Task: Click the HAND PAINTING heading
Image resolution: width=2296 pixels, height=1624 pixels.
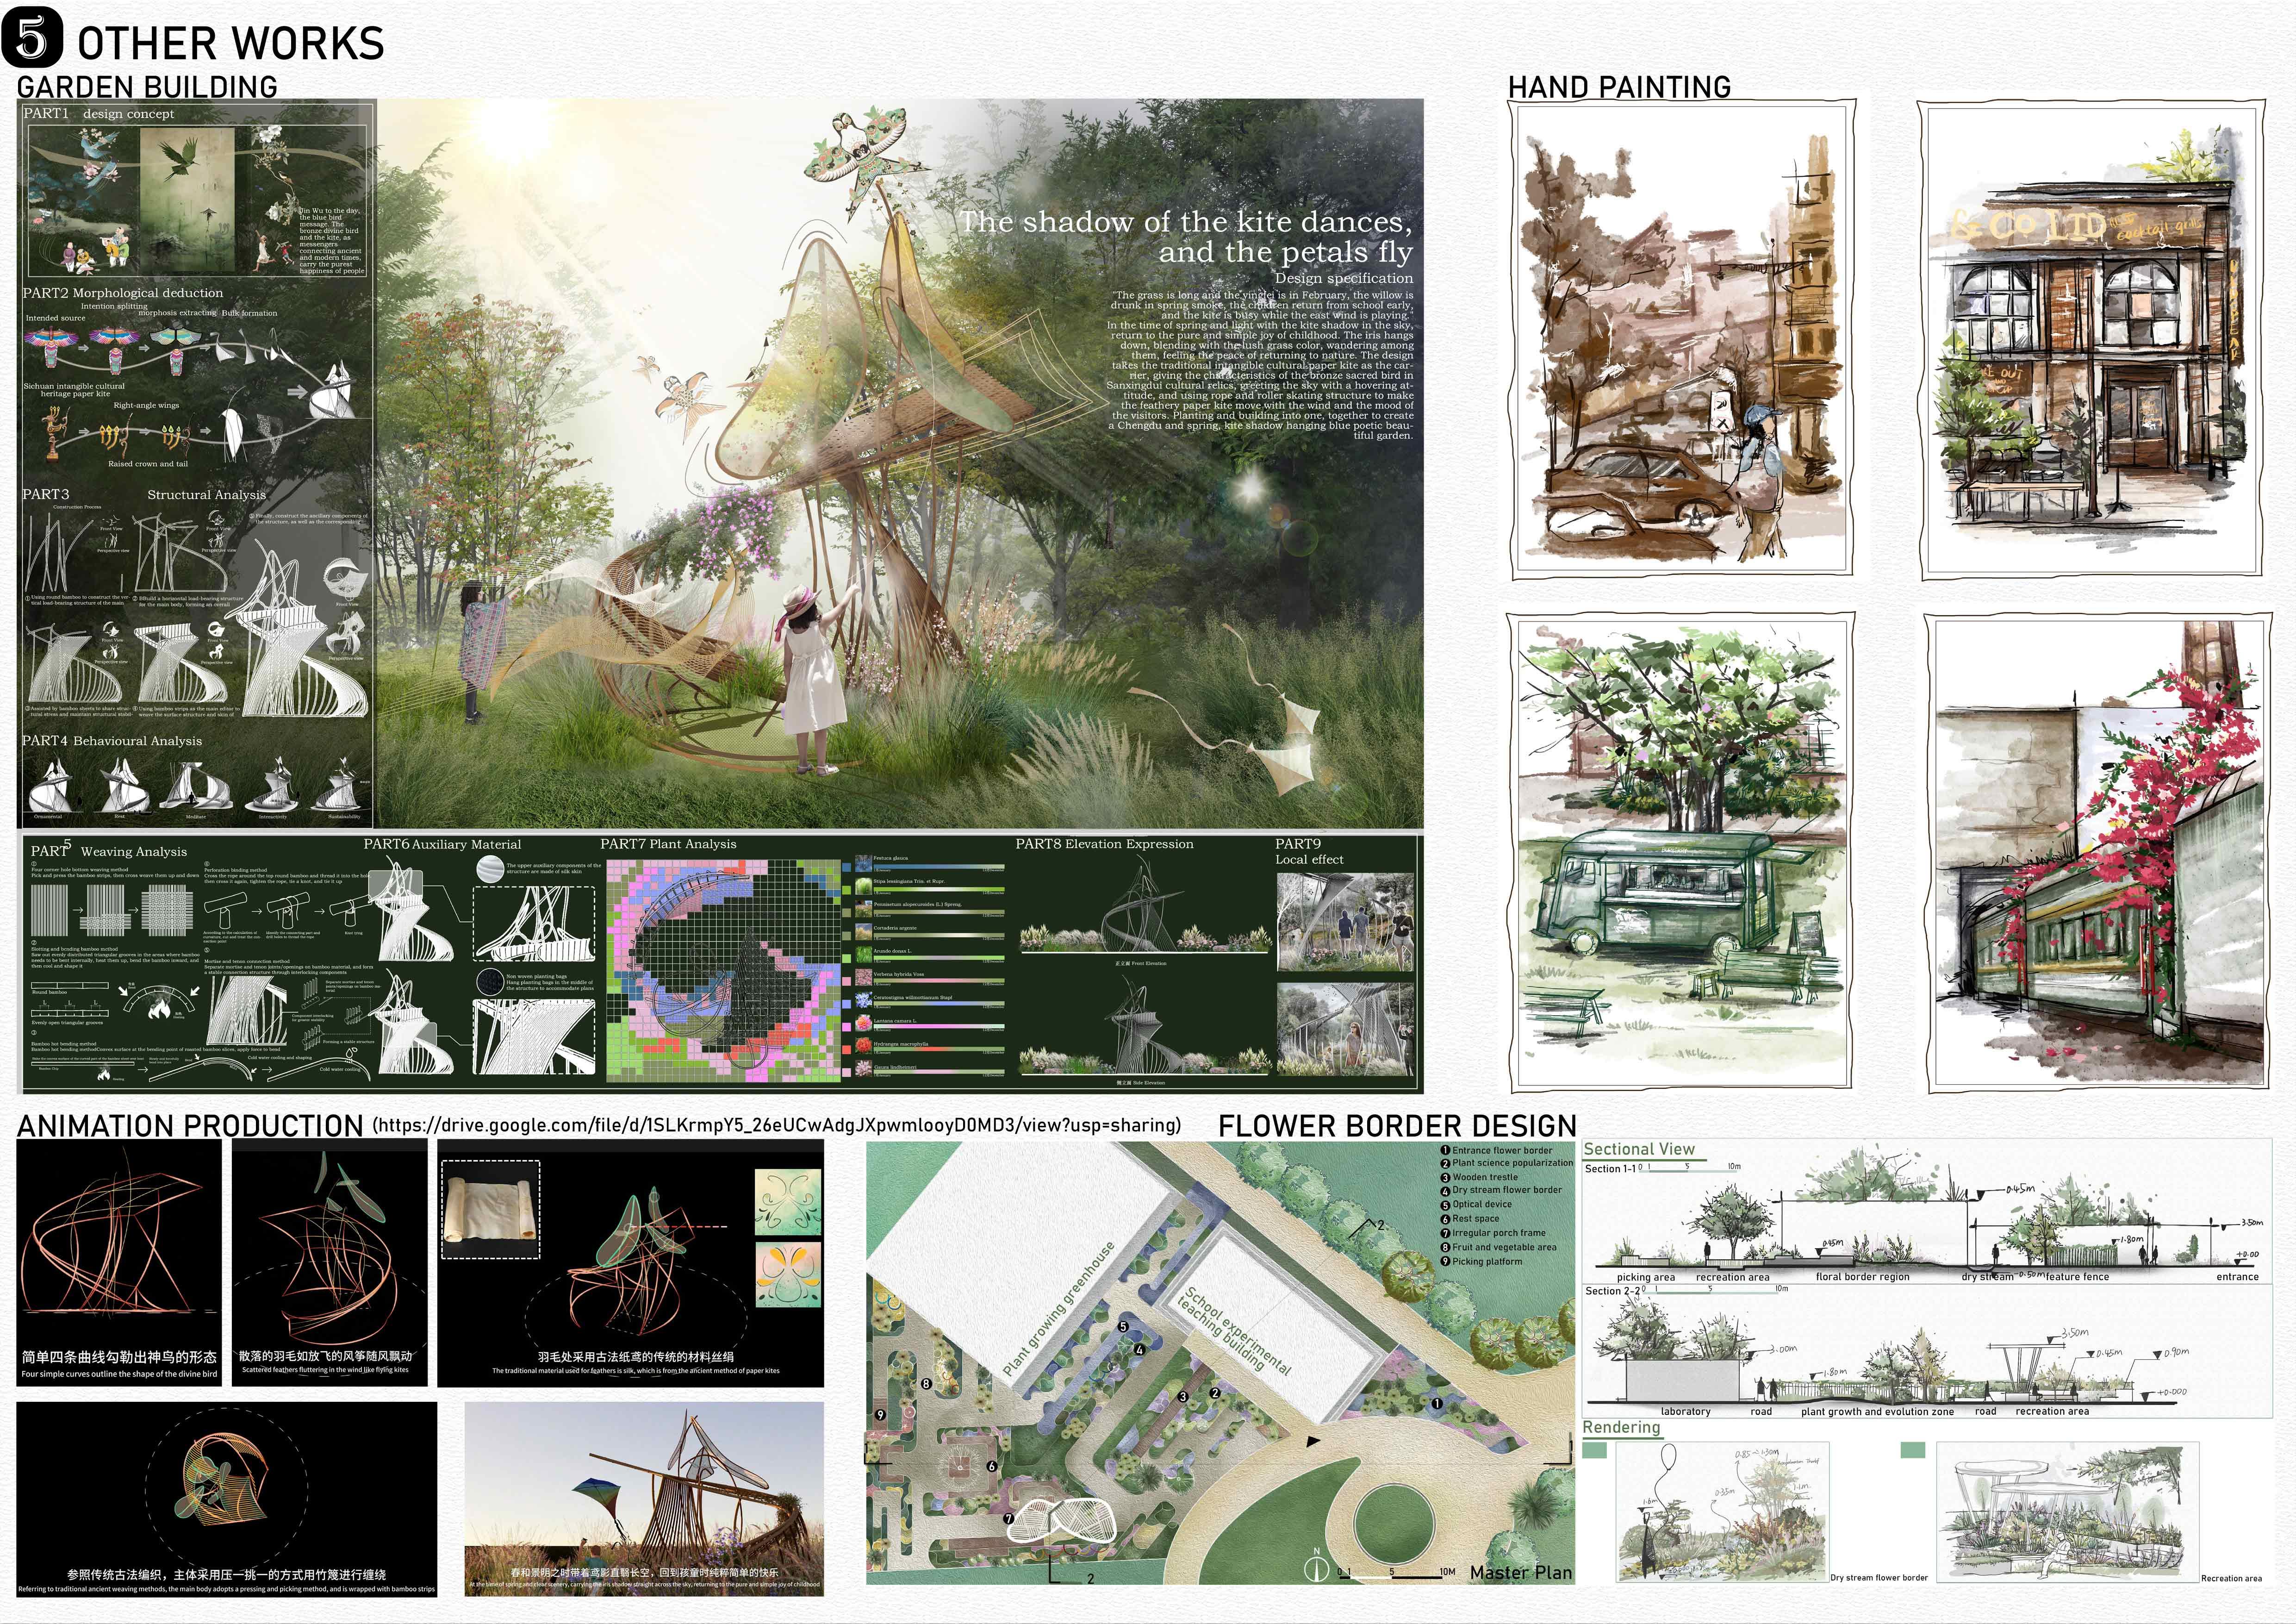Action: point(1619,88)
